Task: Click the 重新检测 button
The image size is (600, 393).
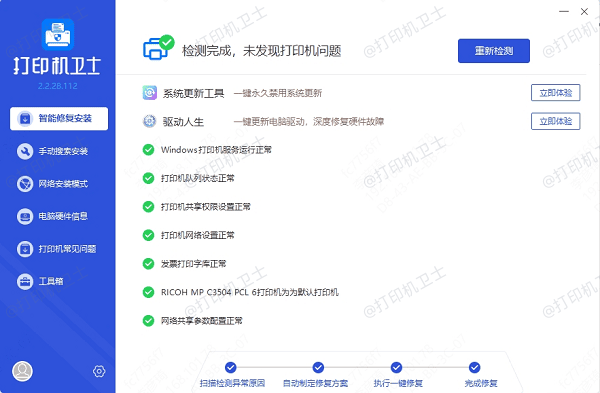Action: tap(494, 51)
